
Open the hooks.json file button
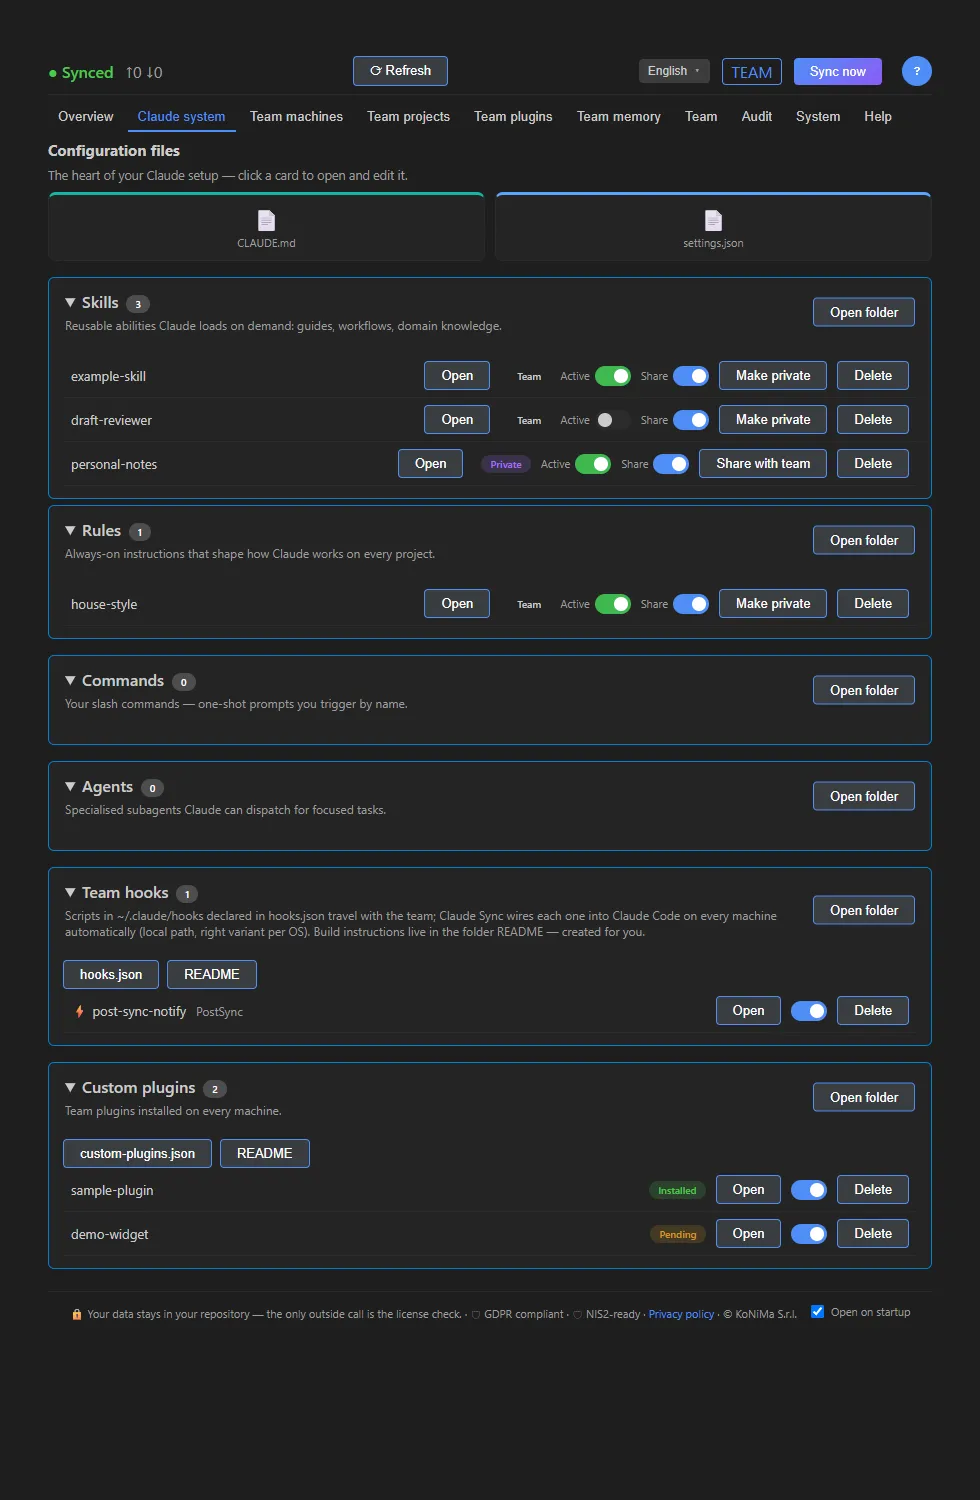111,974
